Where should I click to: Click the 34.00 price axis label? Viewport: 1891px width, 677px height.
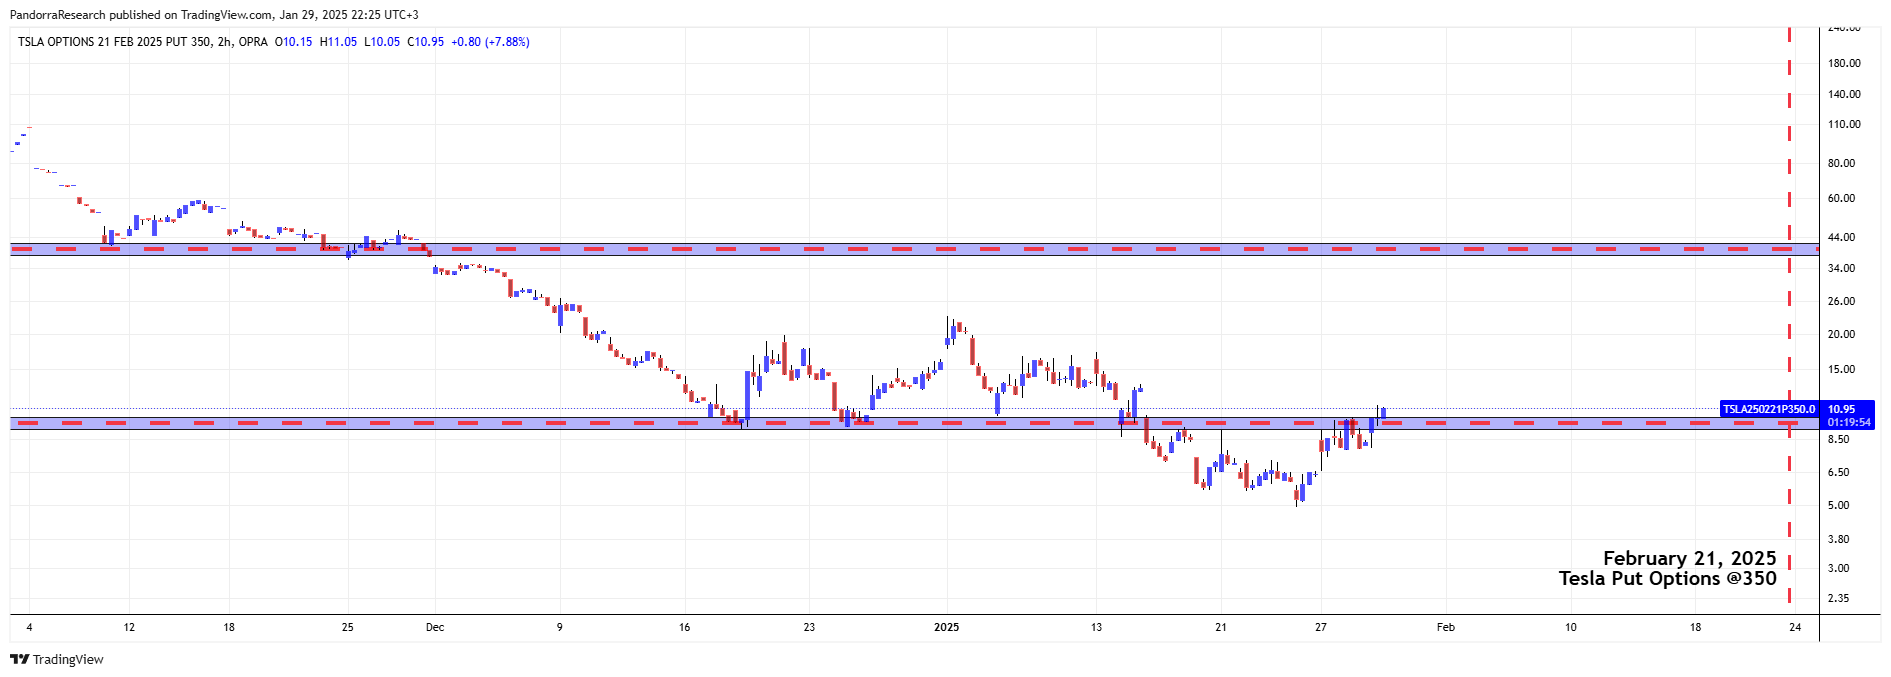point(1841,268)
